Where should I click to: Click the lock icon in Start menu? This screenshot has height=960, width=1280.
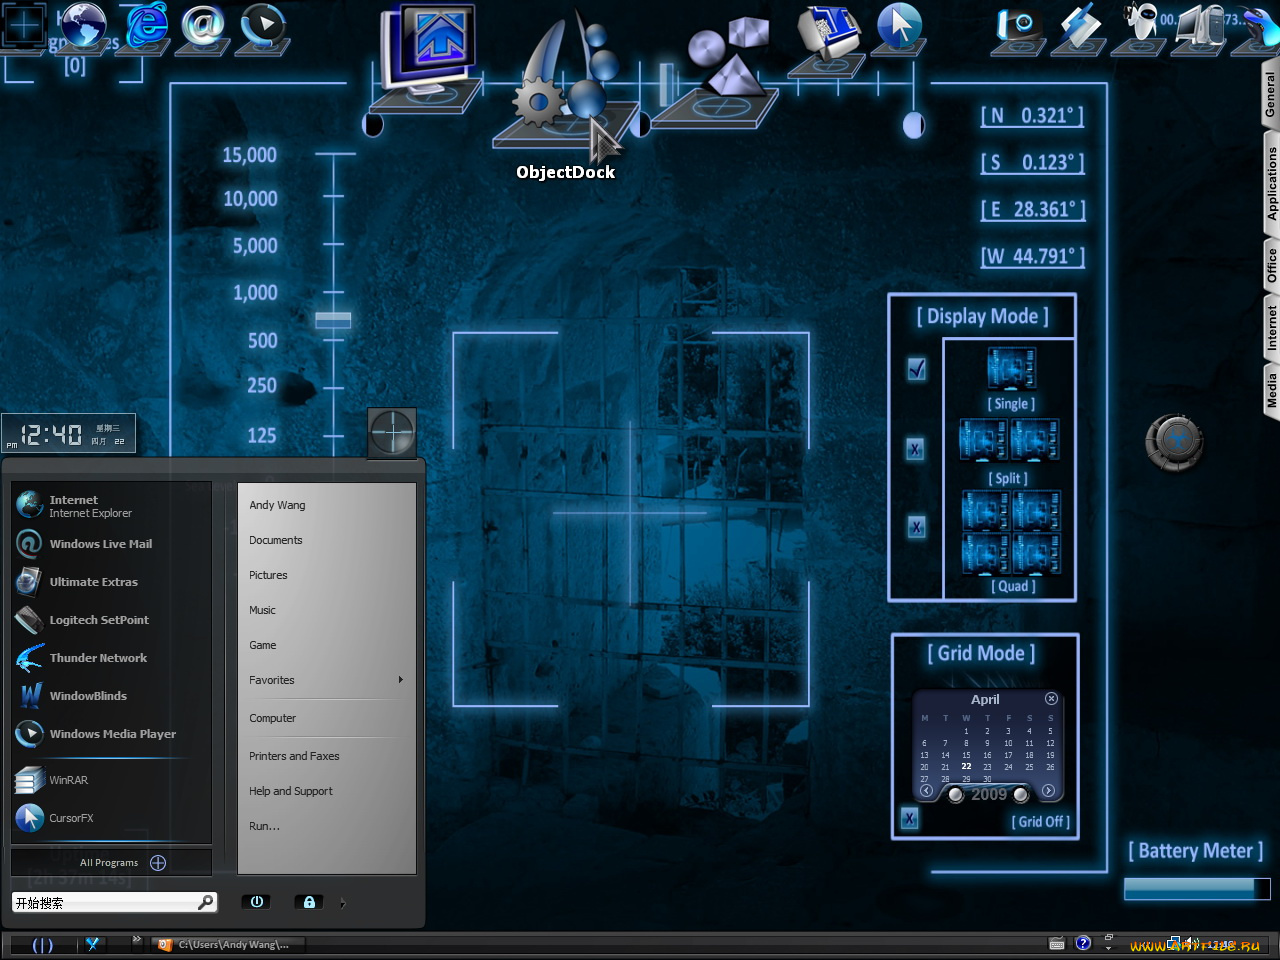coord(309,902)
